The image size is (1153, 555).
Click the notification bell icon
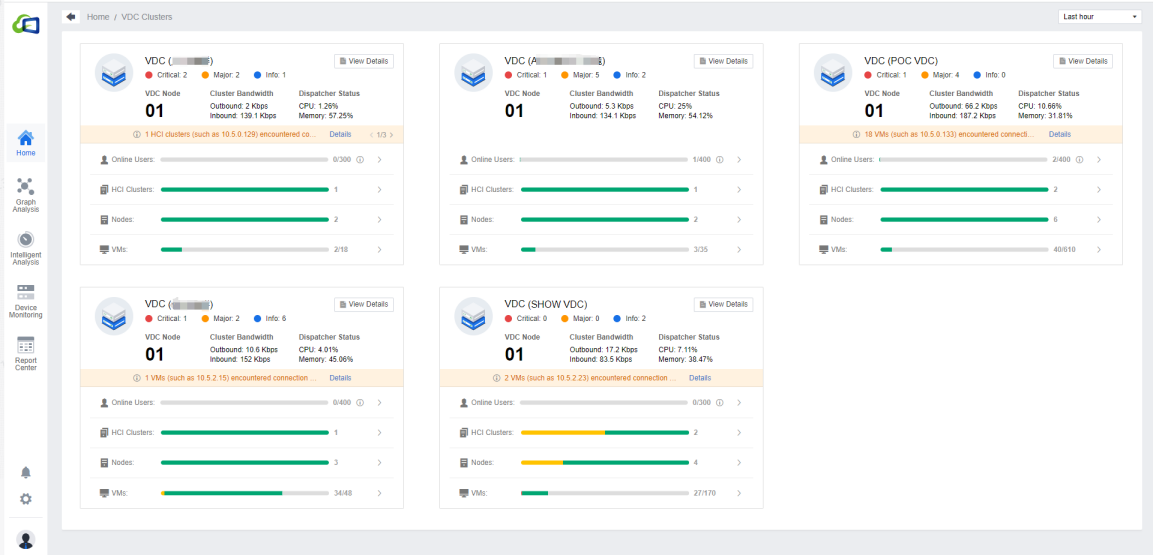pos(26,472)
